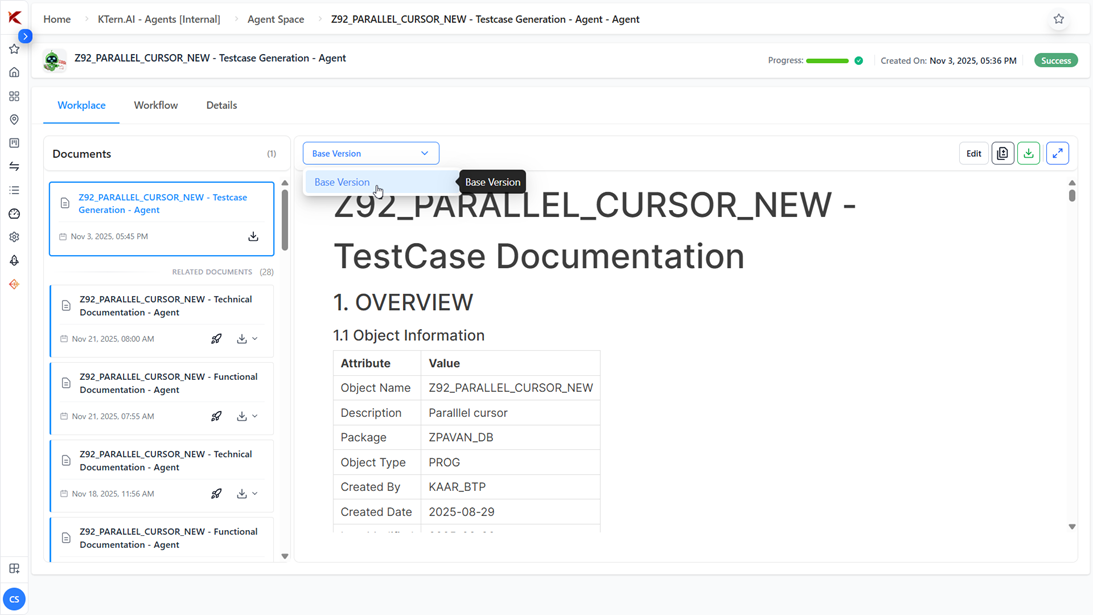Expand the left sidebar with blue arrow
This screenshot has height=615, width=1093.
point(26,36)
